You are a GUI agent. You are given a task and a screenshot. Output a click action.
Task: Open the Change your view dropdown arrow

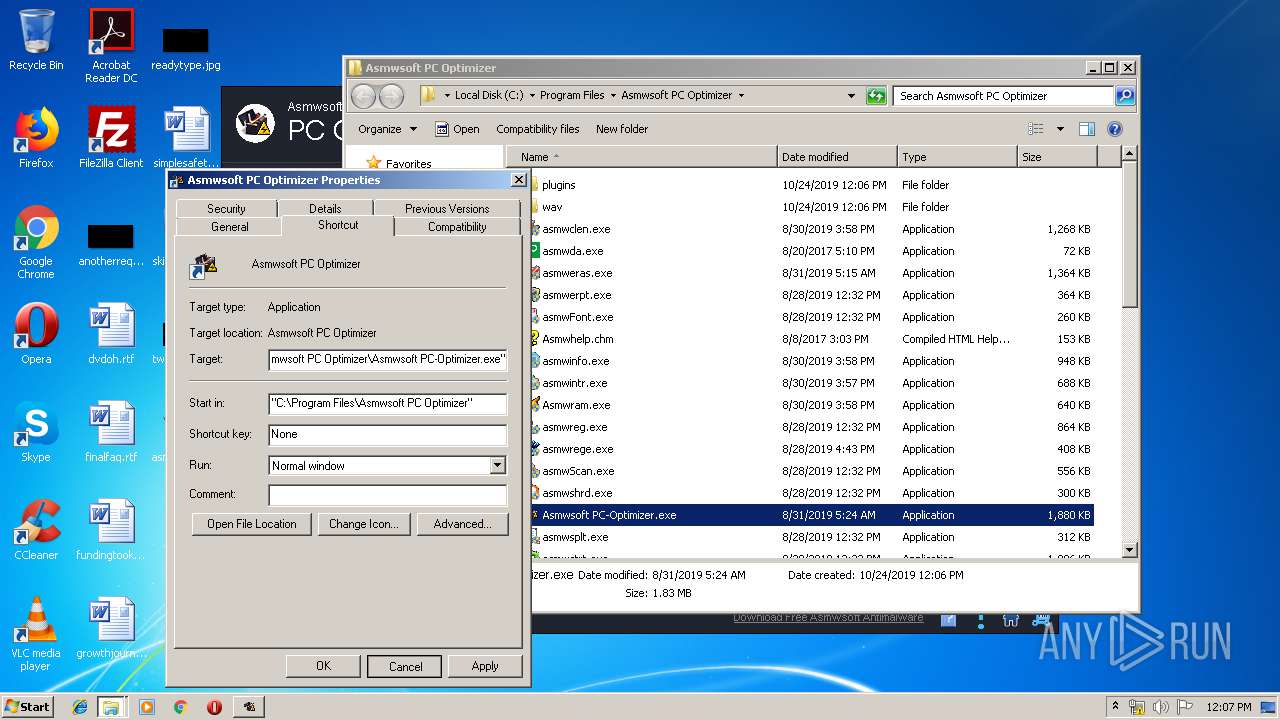pyautogui.click(x=1060, y=129)
